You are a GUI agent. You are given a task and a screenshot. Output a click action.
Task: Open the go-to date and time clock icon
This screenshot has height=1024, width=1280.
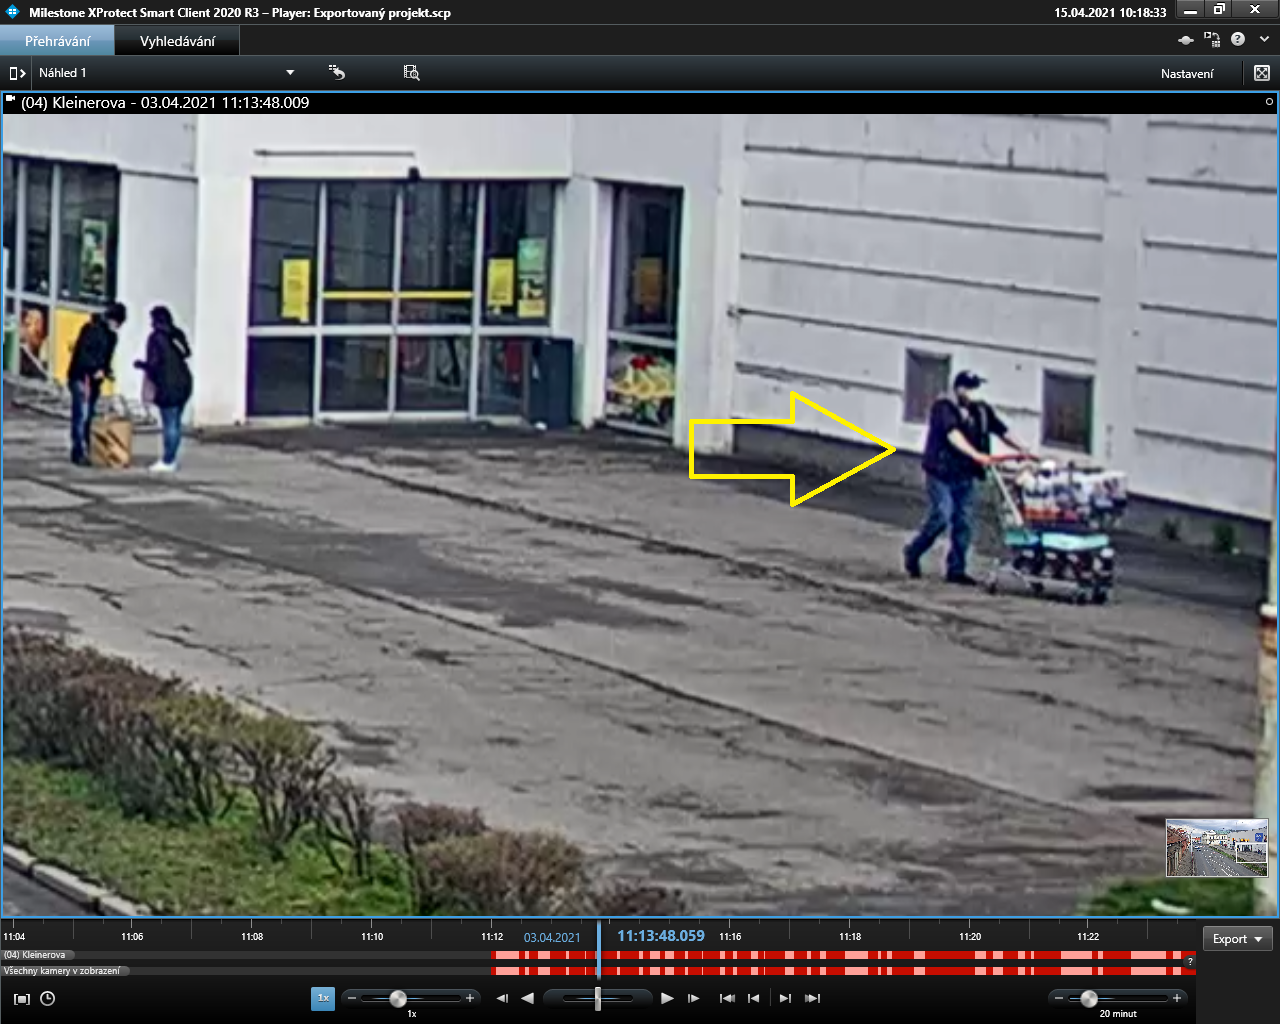[47, 998]
